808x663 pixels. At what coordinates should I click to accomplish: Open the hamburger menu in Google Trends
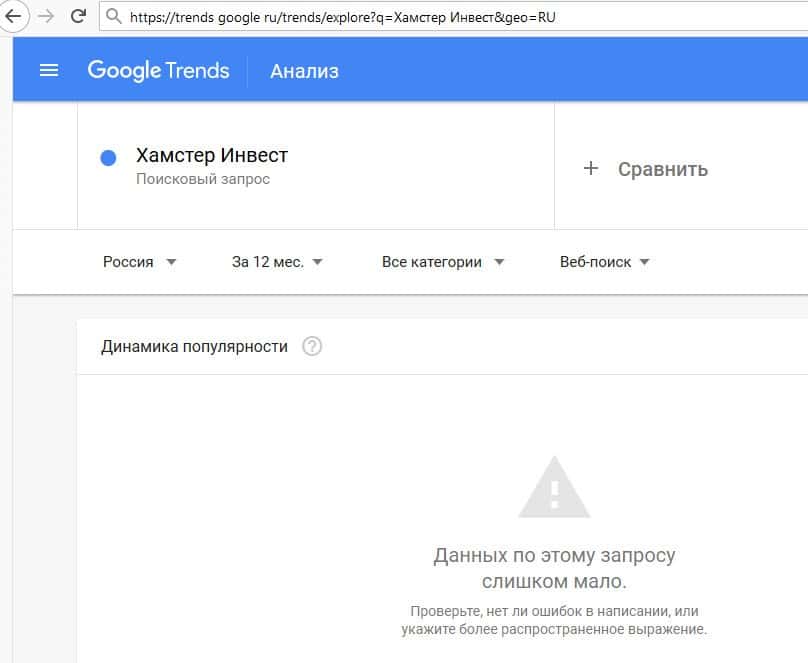pos(49,70)
